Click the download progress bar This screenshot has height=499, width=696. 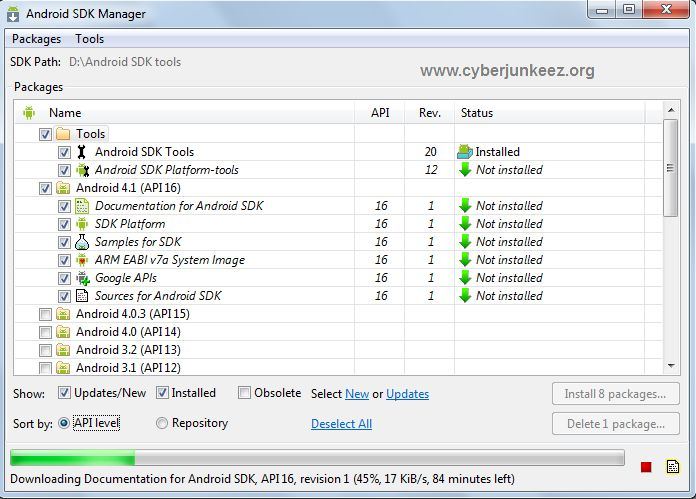[317, 458]
